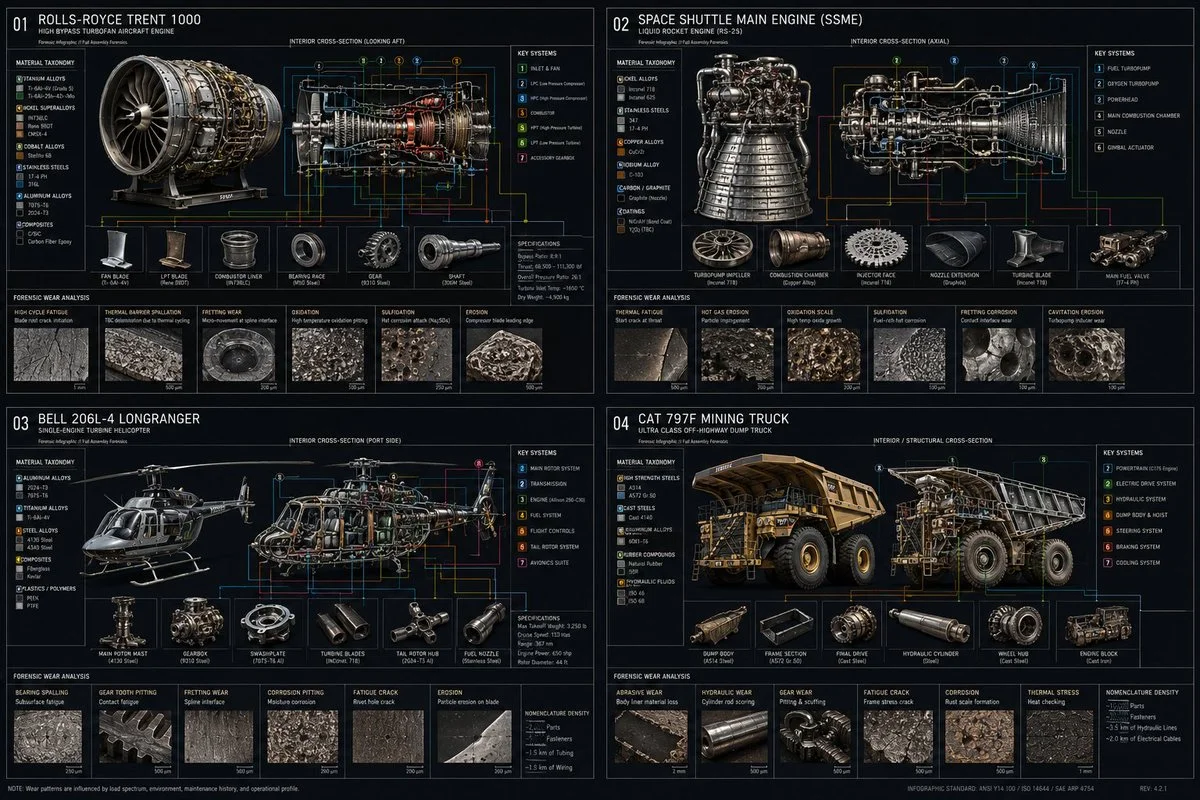
Task: Select the number box next to Powertrain
Action: [x=1108, y=467]
